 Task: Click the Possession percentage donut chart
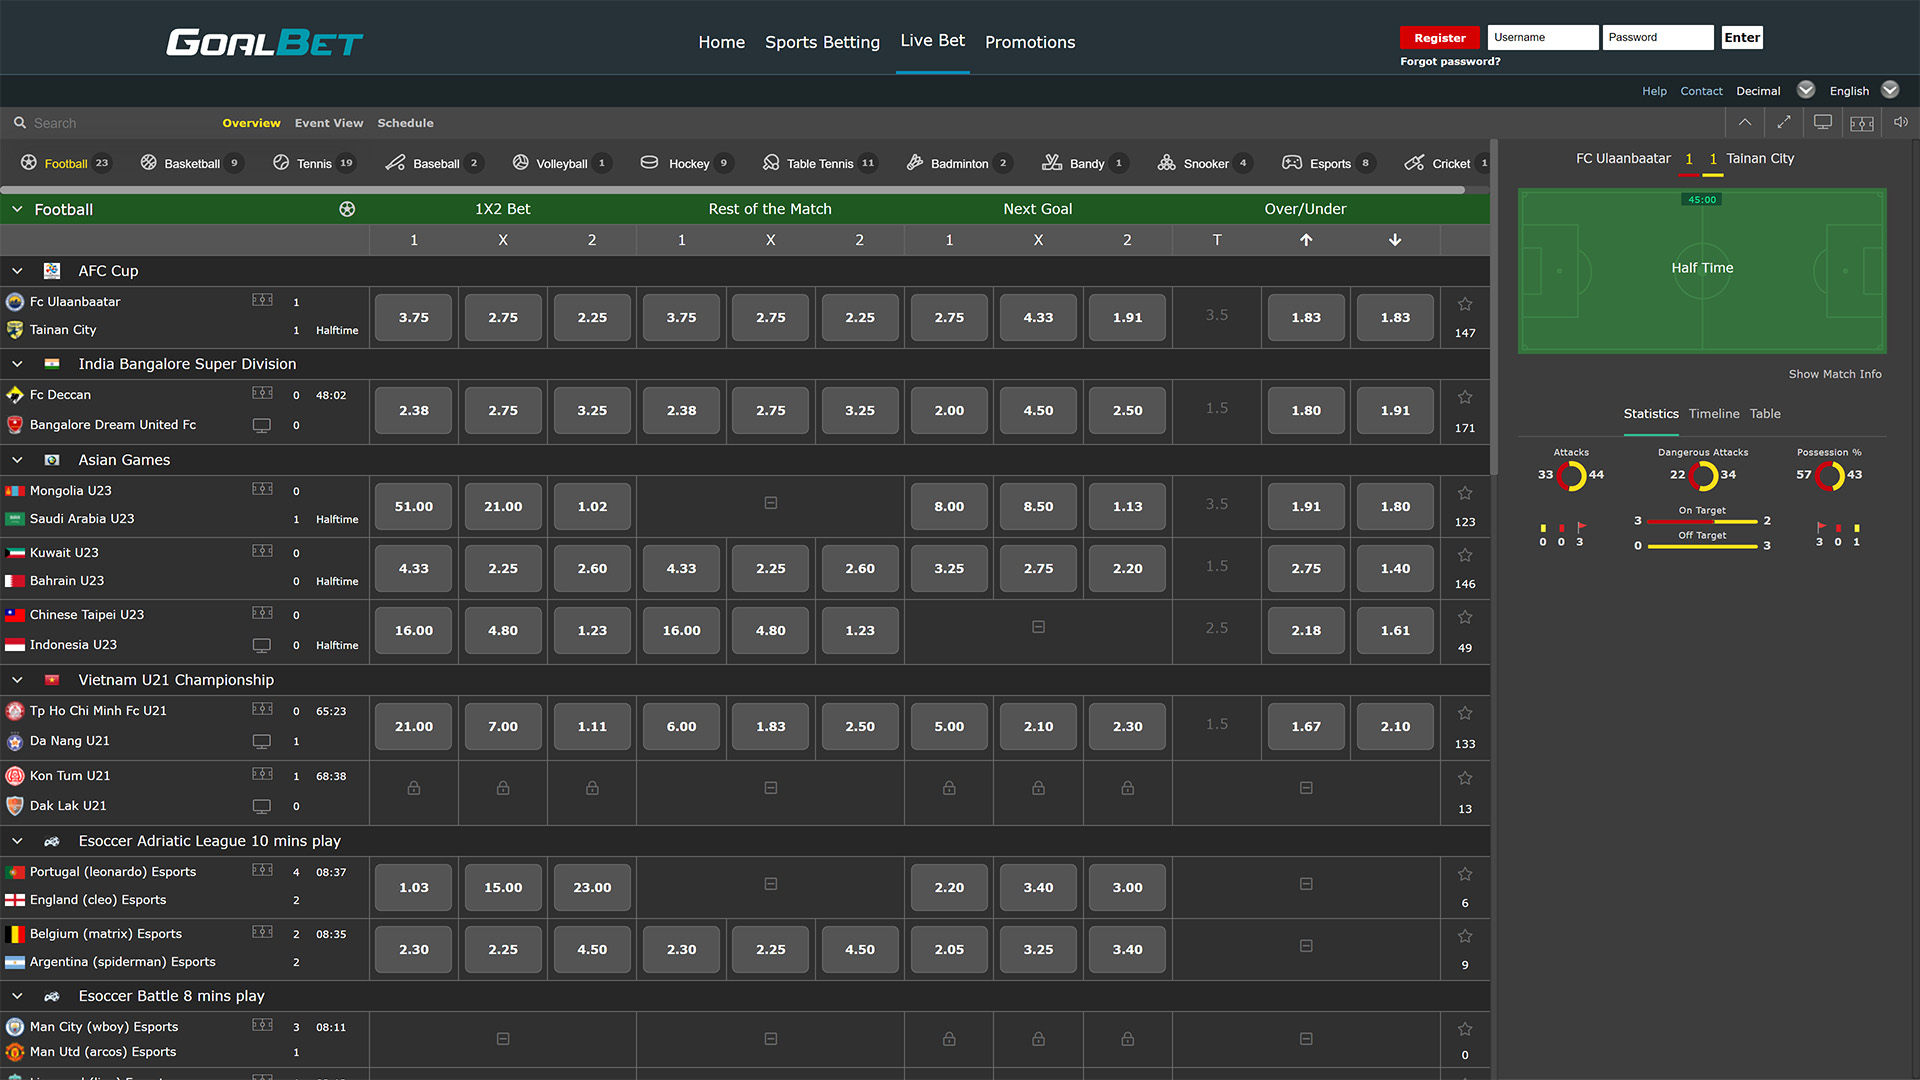(x=1829, y=475)
